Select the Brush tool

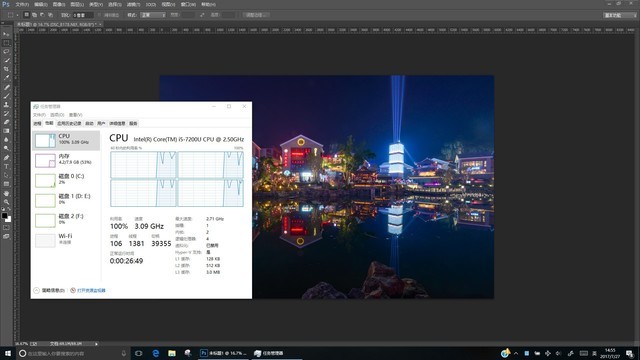coord(6,96)
